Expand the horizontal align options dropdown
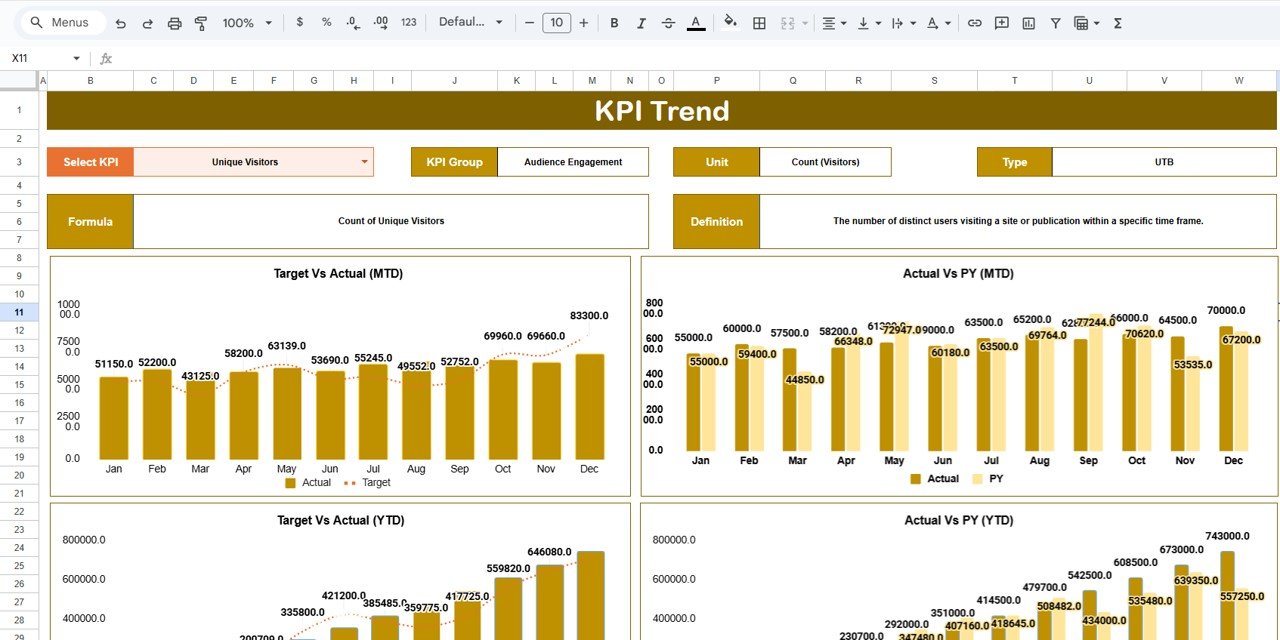This screenshot has height=640, width=1280. coord(844,22)
